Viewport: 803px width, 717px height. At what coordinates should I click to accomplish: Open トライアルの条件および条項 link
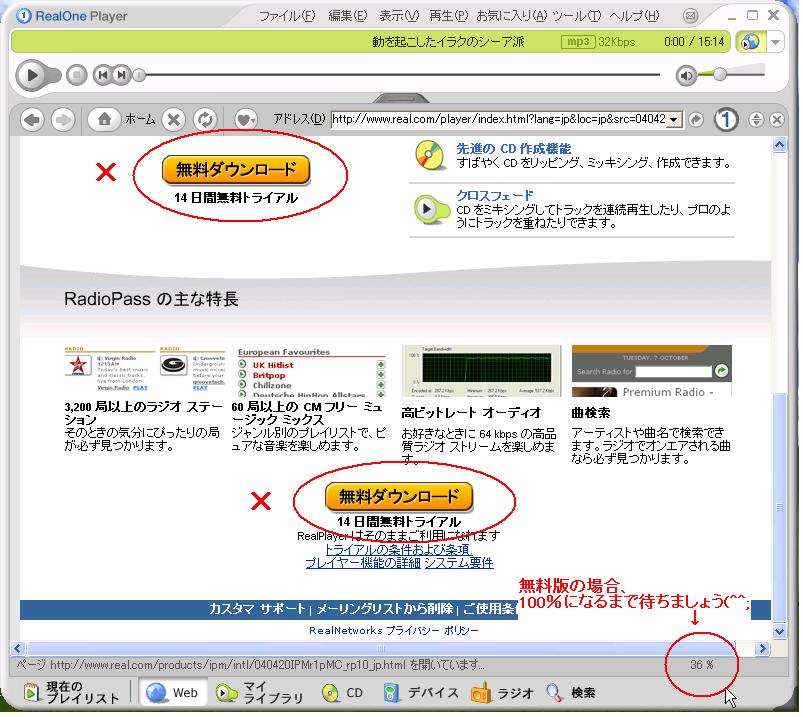click(399, 550)
